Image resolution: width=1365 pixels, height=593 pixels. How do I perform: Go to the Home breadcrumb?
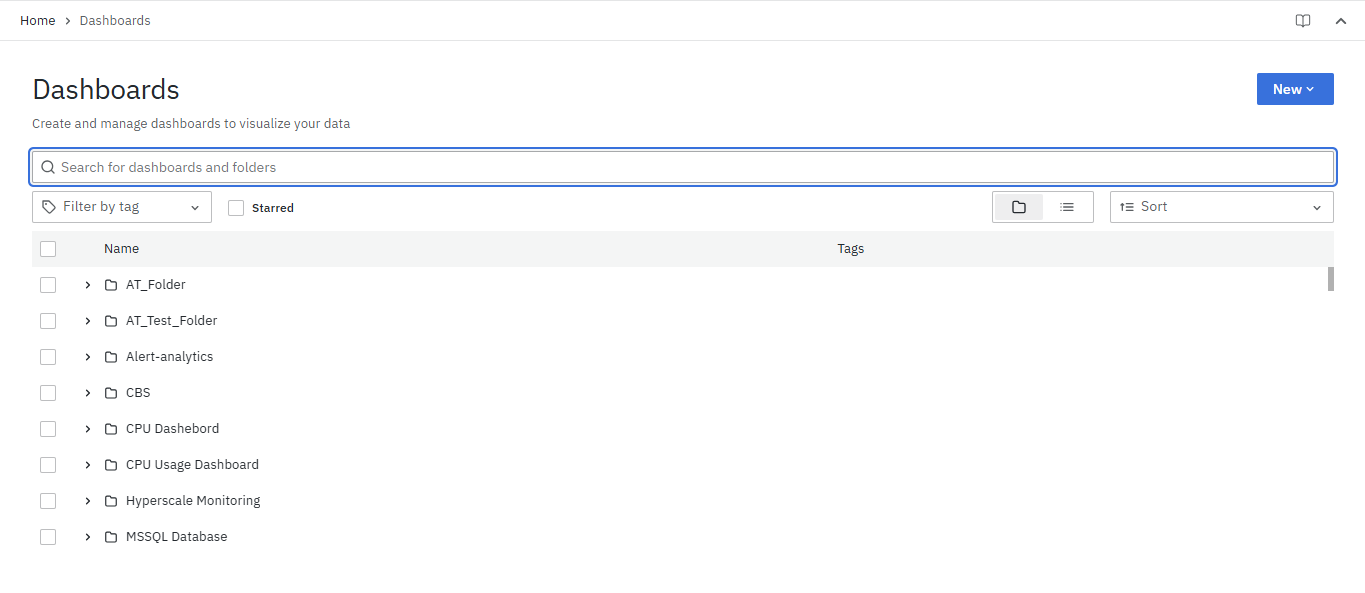tap(38, 20)
